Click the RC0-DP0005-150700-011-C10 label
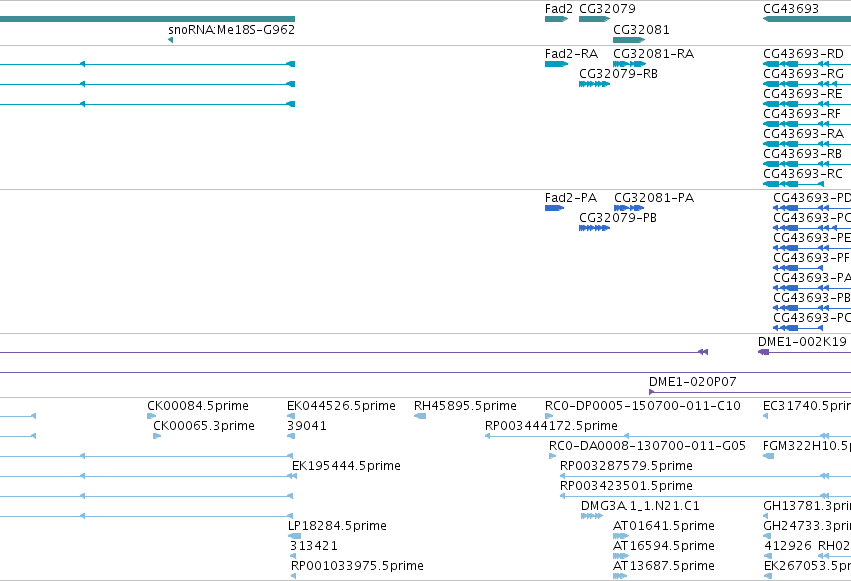The image size is (851, 581). coord(643,406)
